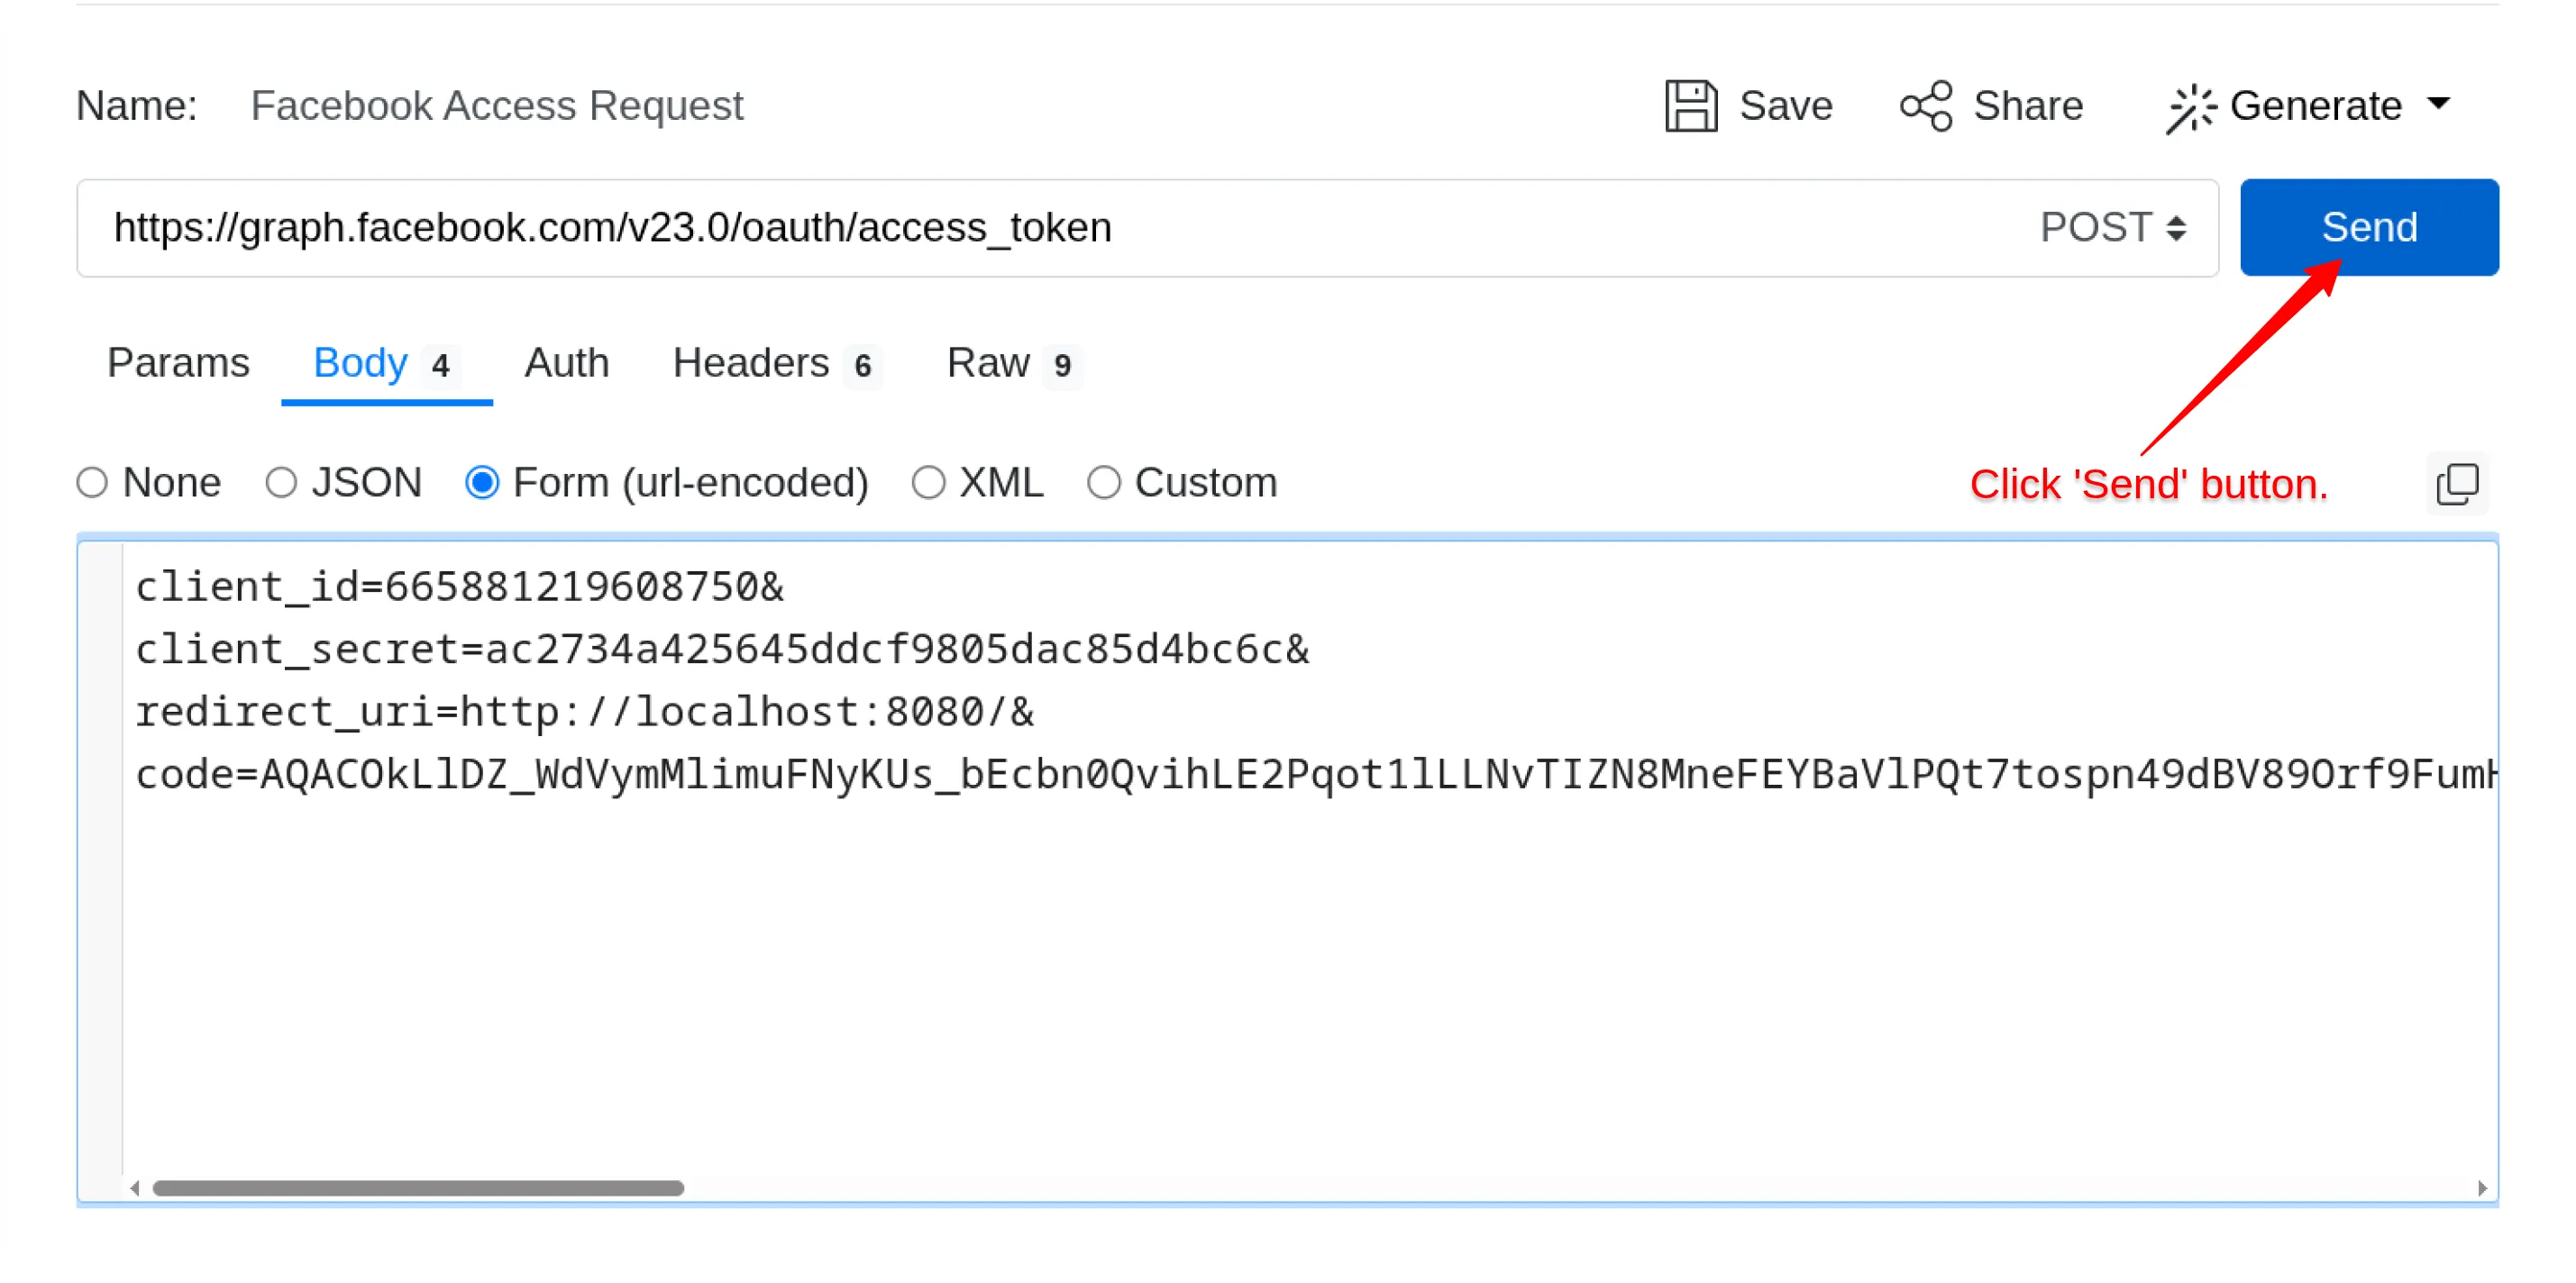Select the None body type
Viewport: 2576px width, 1283px height.
pyautogui.click(x=92, y=483)
